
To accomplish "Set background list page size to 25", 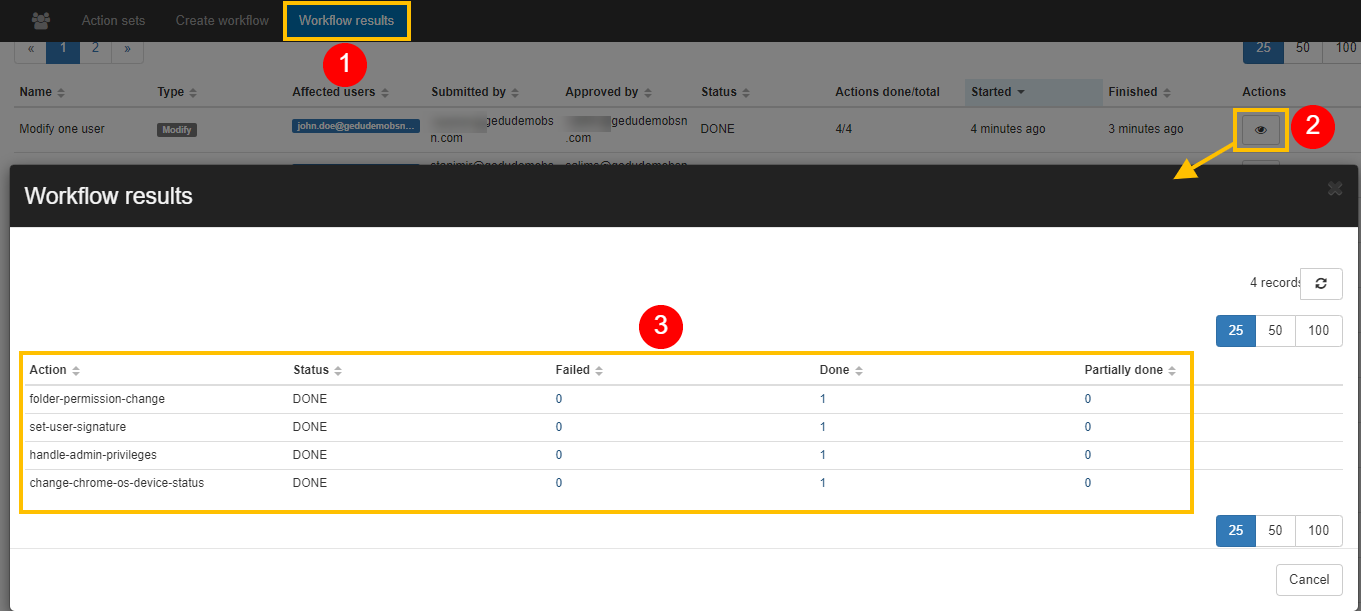I will coord(1263,48).
